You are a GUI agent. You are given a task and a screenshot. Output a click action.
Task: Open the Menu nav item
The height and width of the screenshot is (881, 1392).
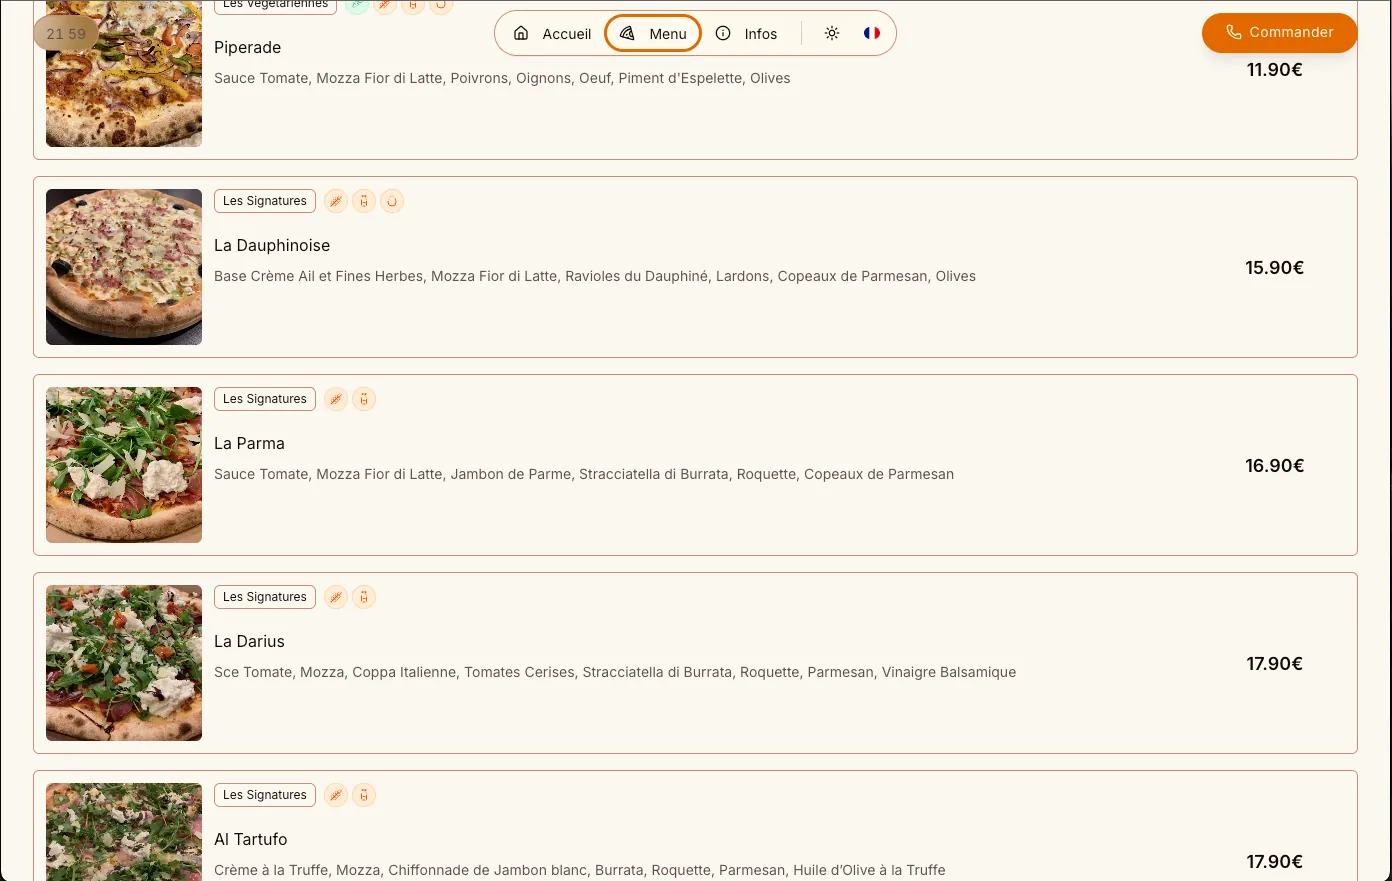click(x=653, y=34)
